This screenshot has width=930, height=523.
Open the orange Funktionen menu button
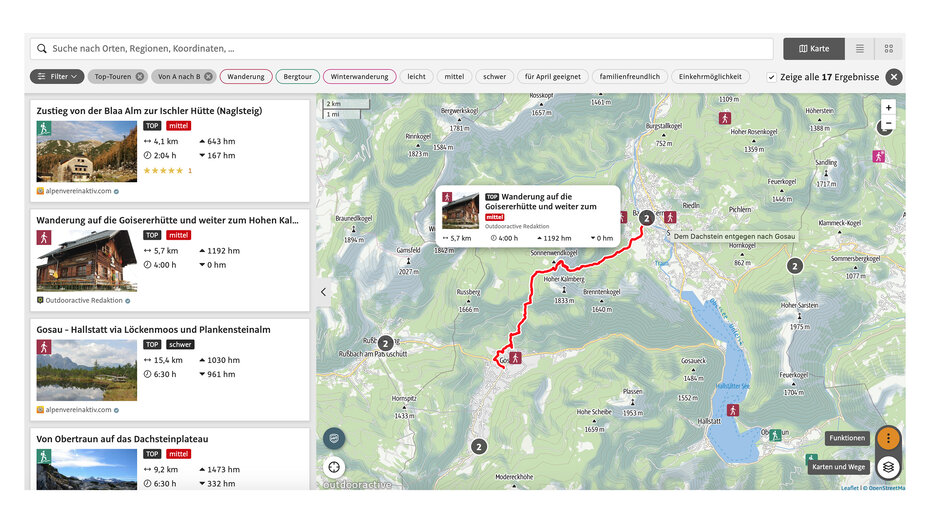click(x=888, y=438)
